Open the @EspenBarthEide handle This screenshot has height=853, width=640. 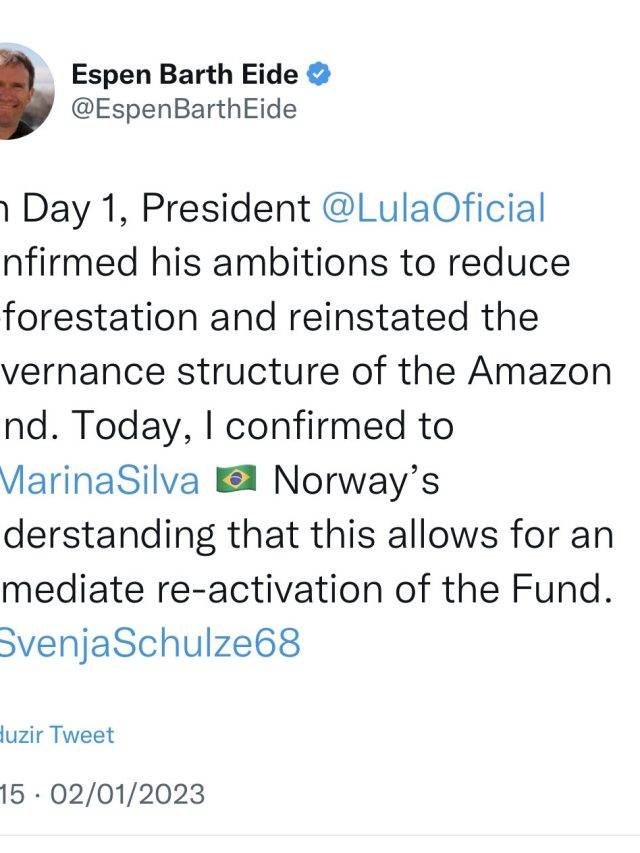tap(184, 109)
